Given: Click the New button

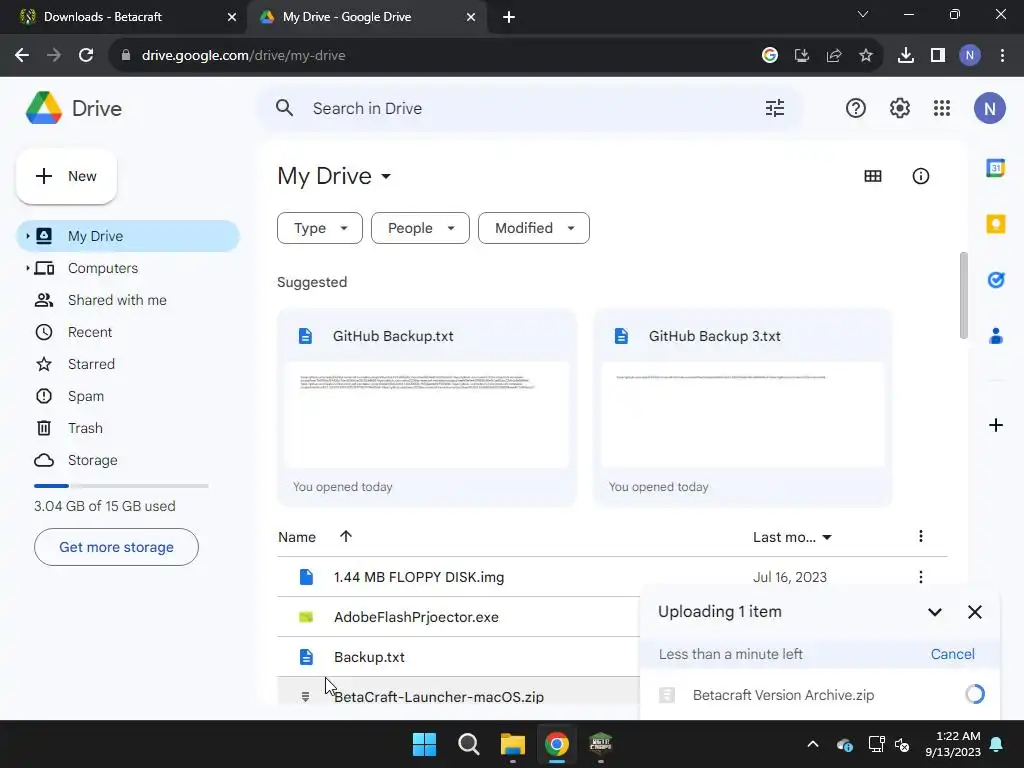Looking at the screenshot, I should tap(66, 176).
